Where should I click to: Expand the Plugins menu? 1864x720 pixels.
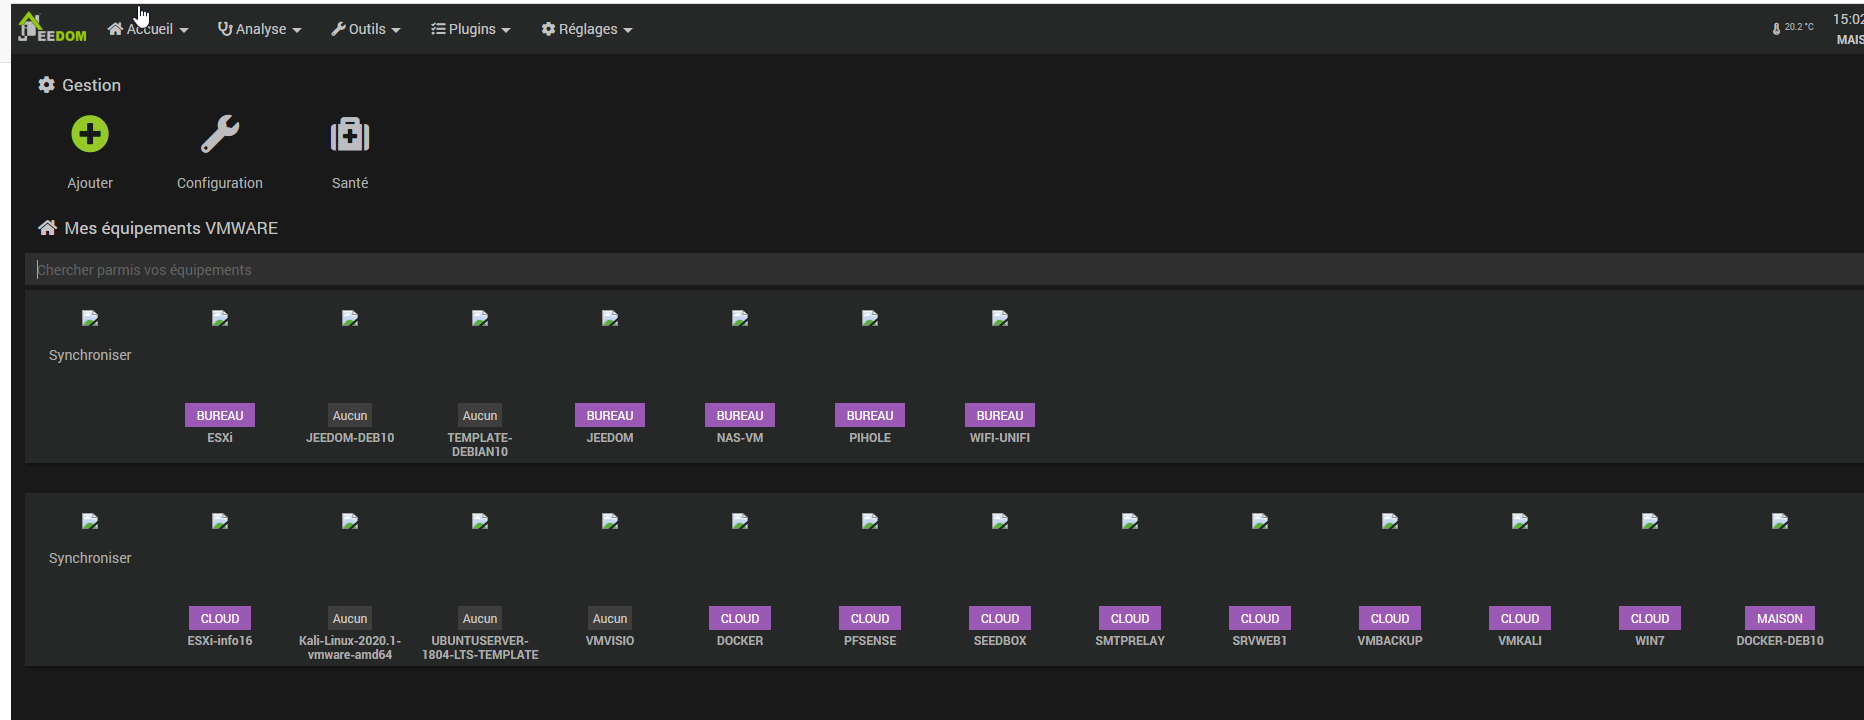tap(471, 29)
